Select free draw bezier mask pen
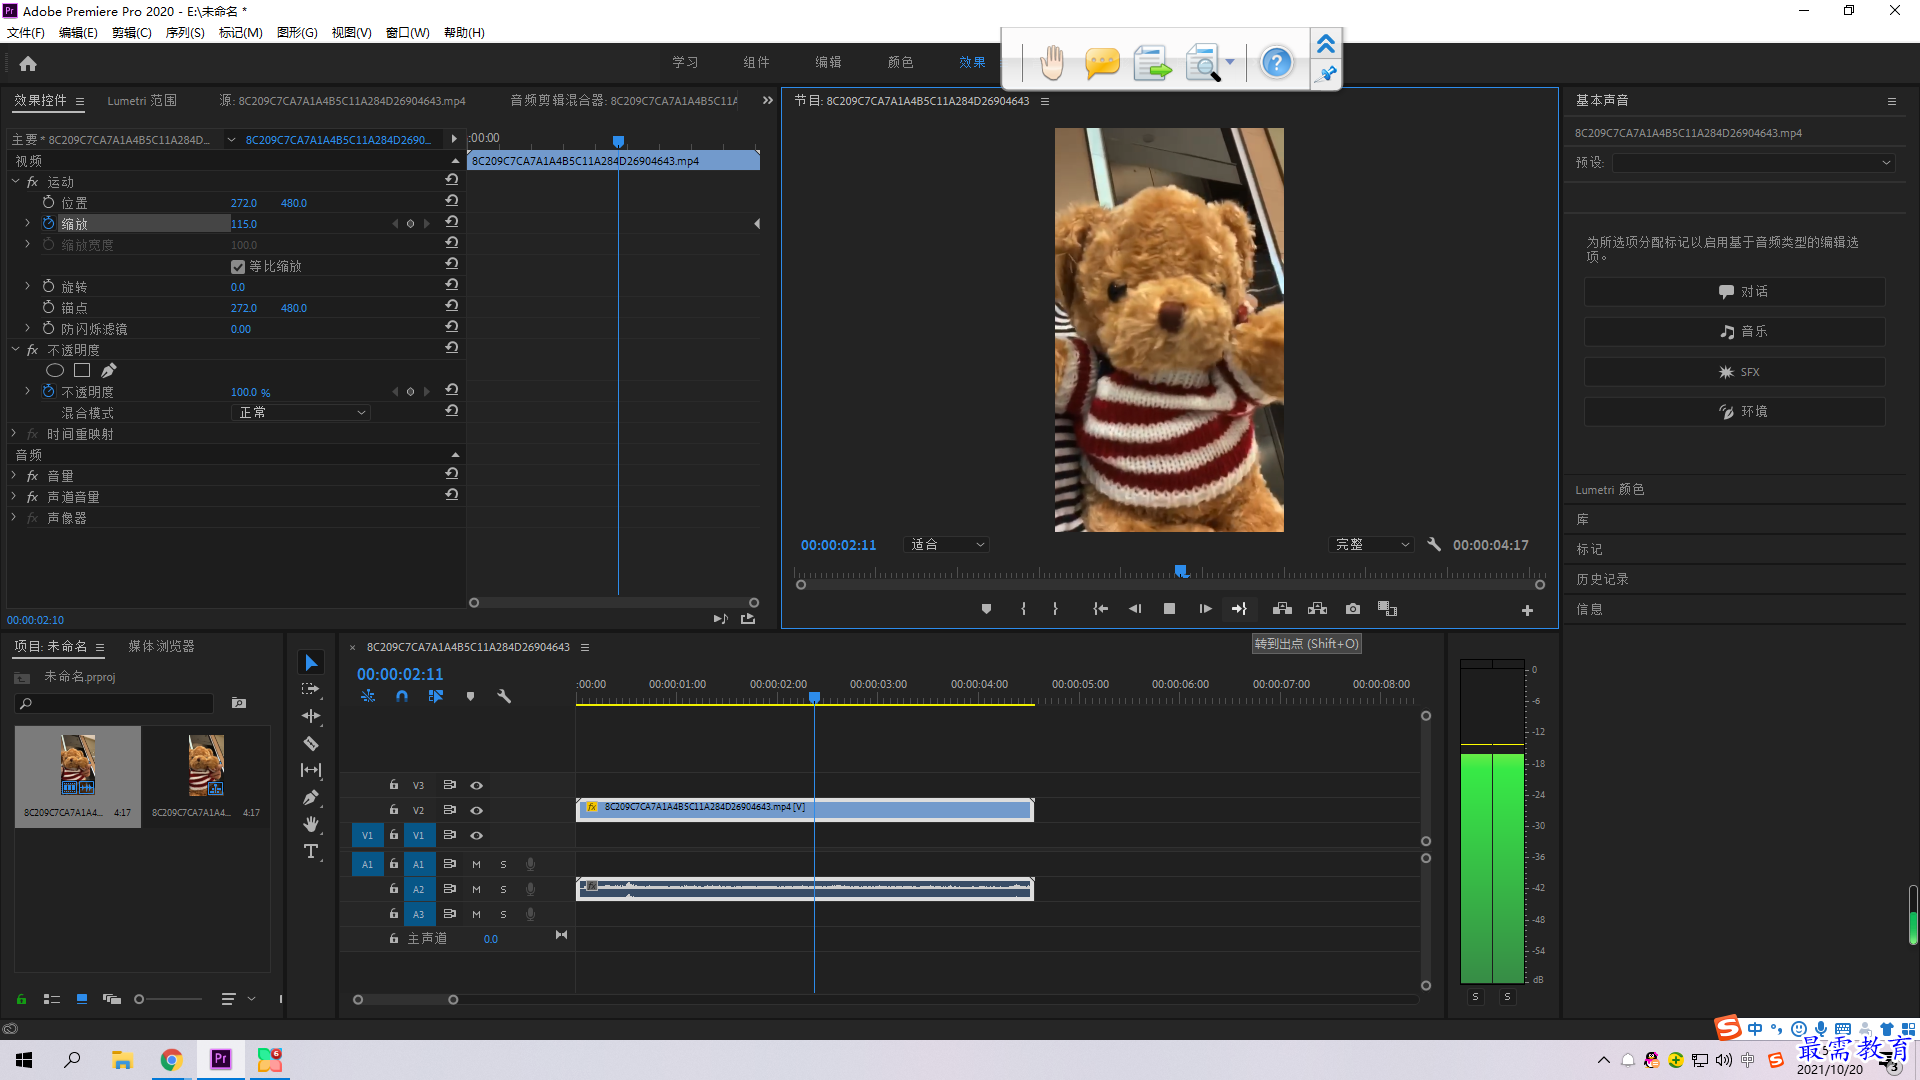Viewport: 1920px width, 1080px height. click(x=108, y=371)
